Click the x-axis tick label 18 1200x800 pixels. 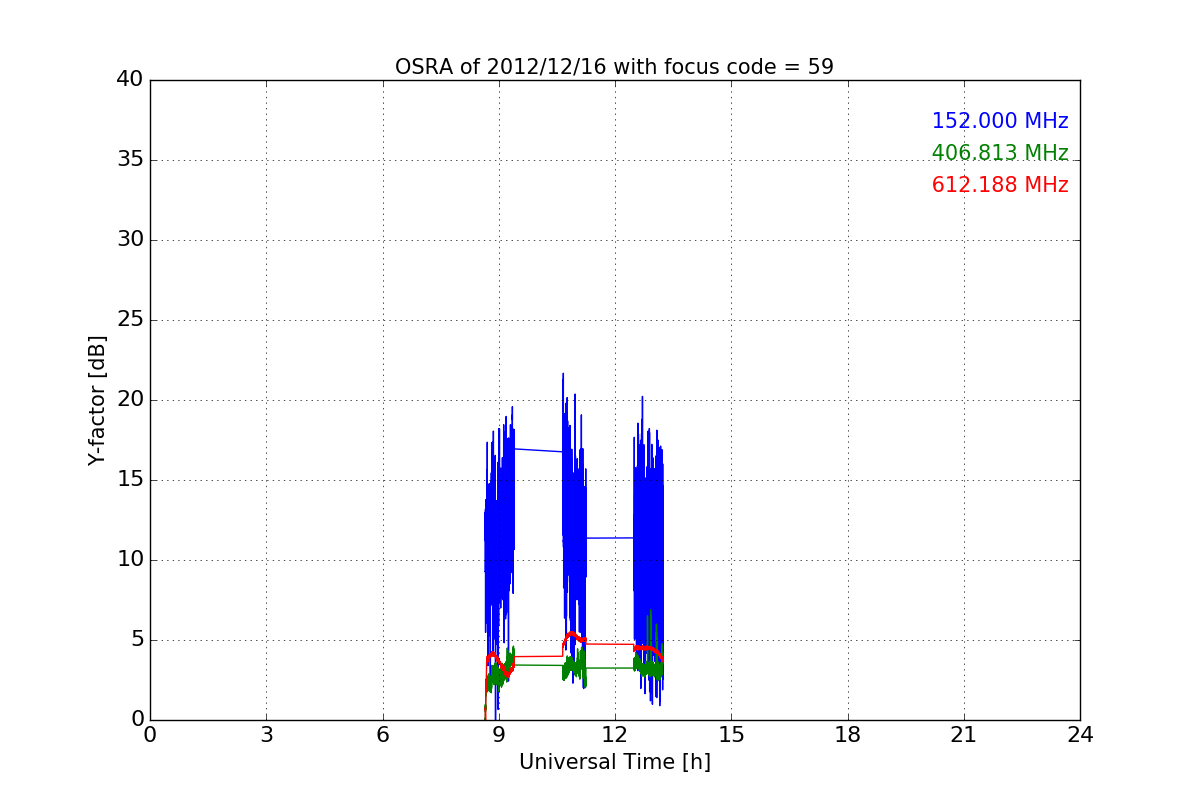848,735
